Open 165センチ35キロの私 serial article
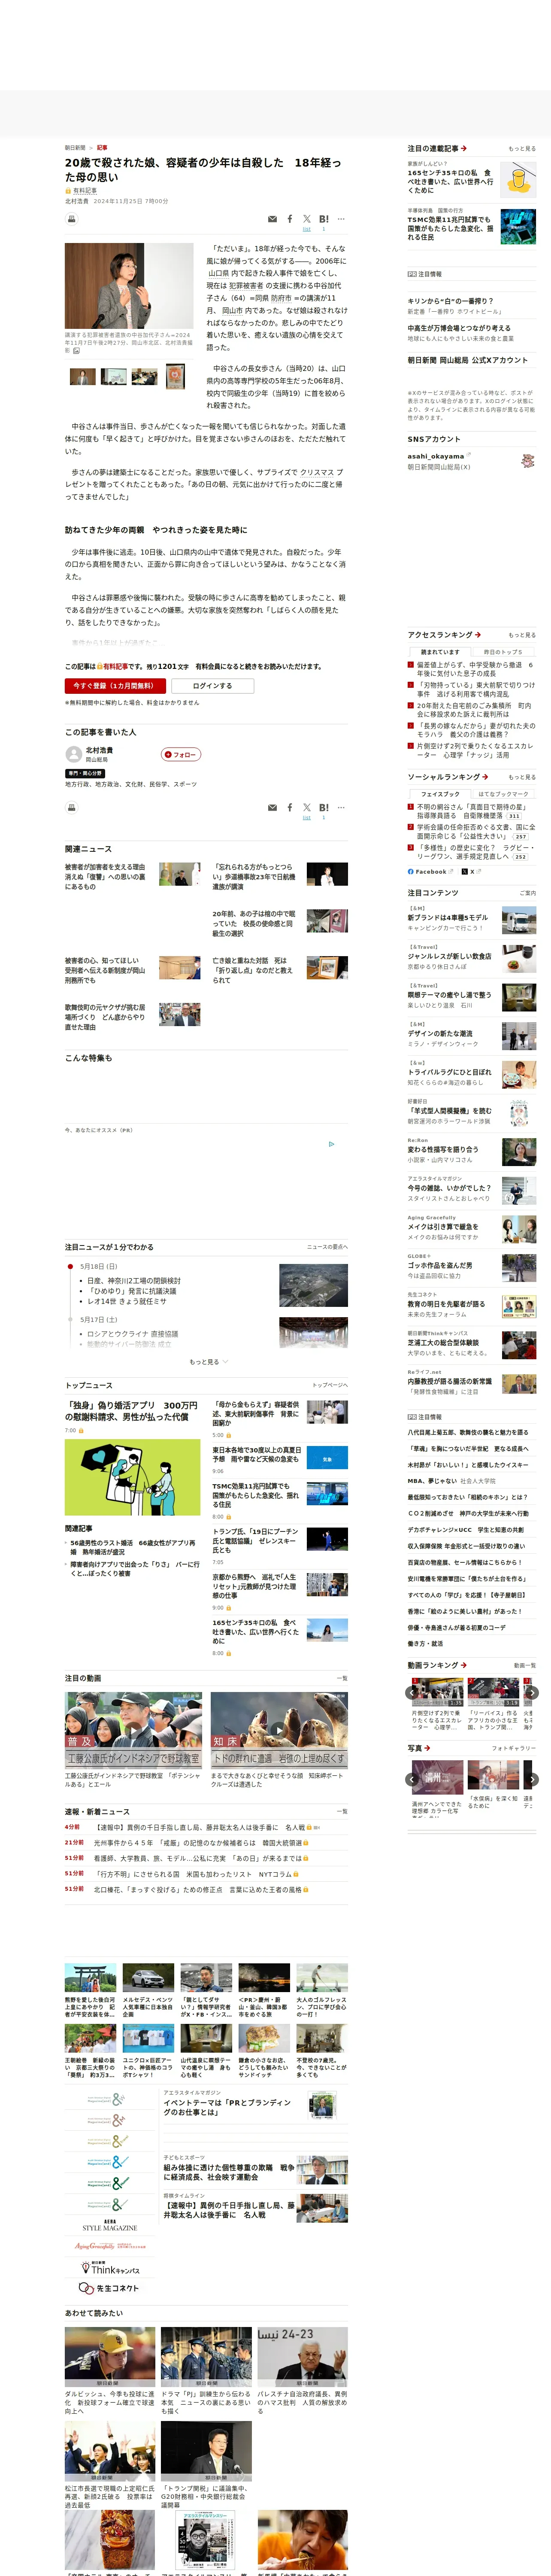 (x=451, y=181)
